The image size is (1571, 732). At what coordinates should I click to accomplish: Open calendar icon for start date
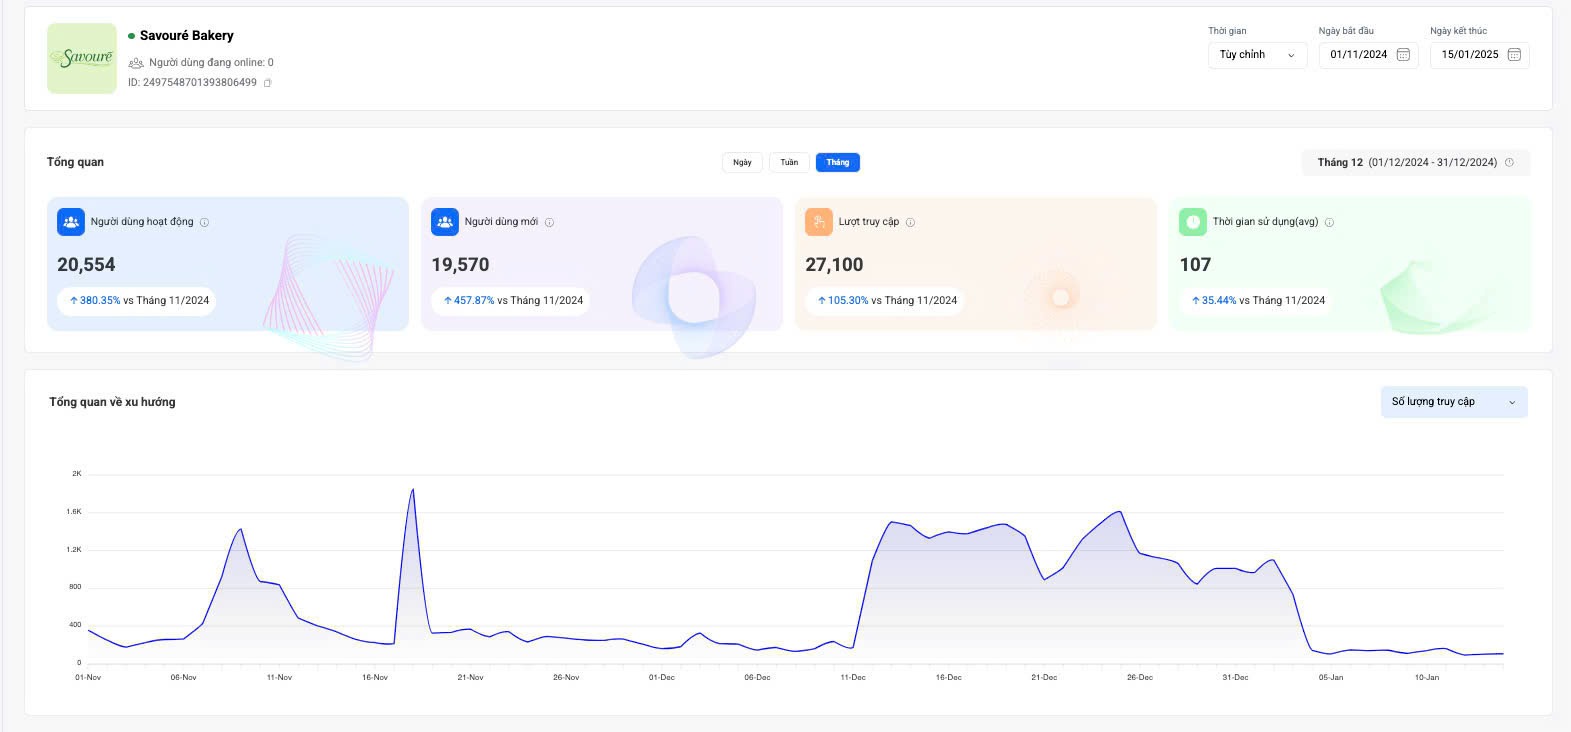[1403, 55]
